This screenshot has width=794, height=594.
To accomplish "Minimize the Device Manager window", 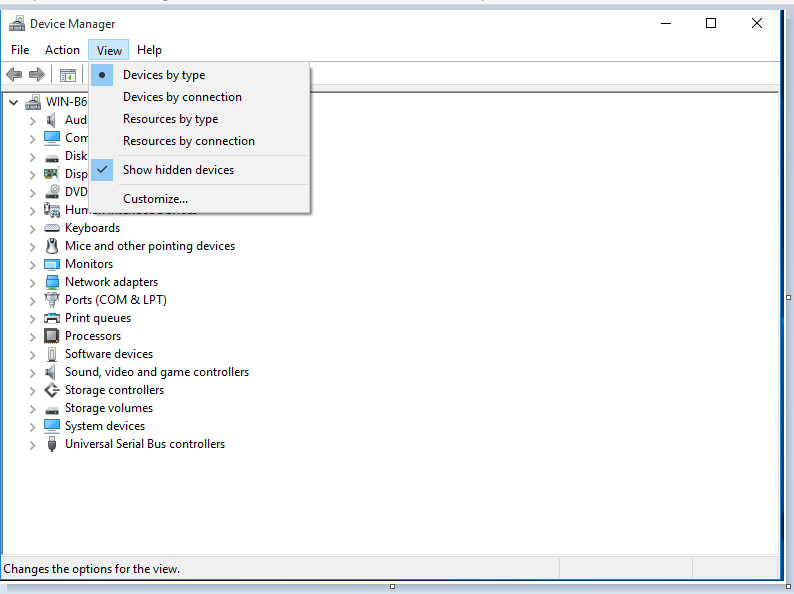I will coord(666,23).
